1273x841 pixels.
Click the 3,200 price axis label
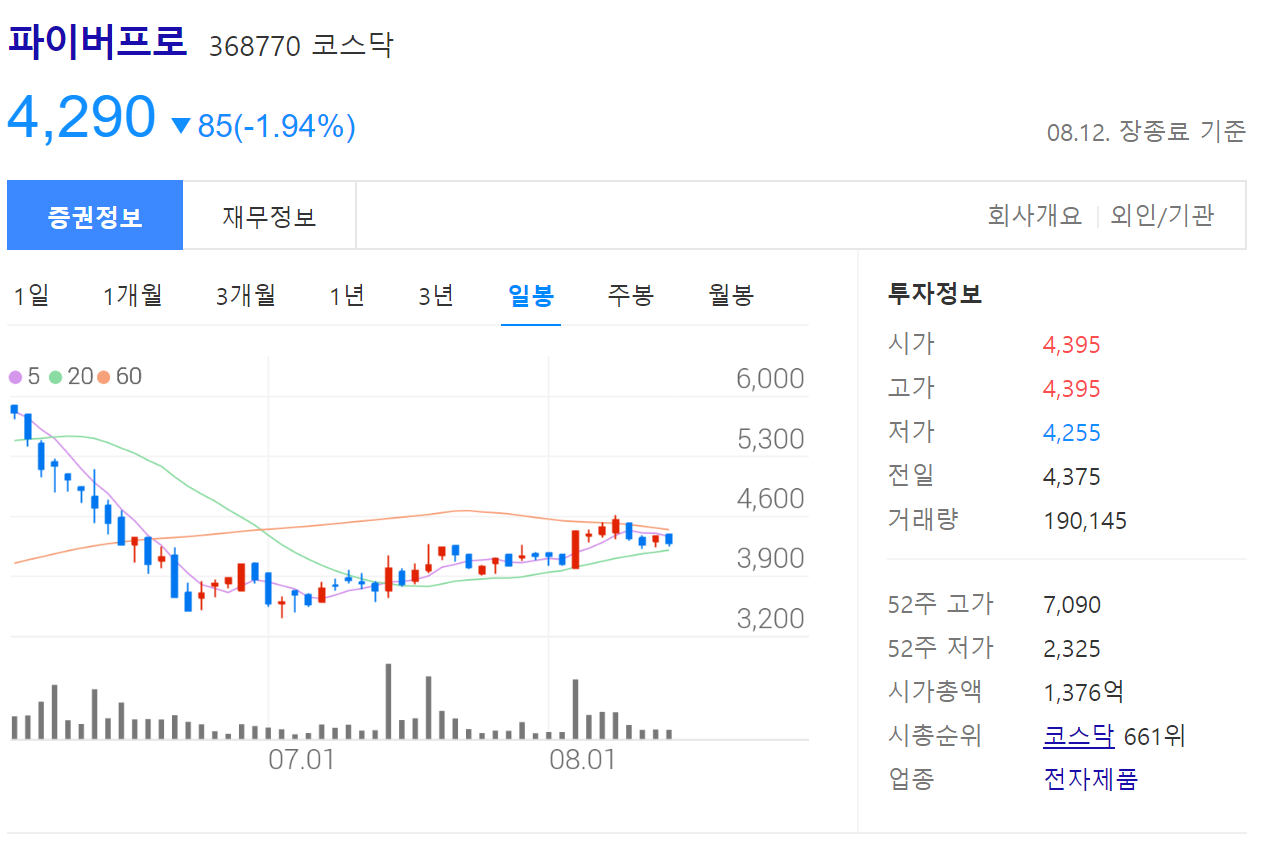770,618
